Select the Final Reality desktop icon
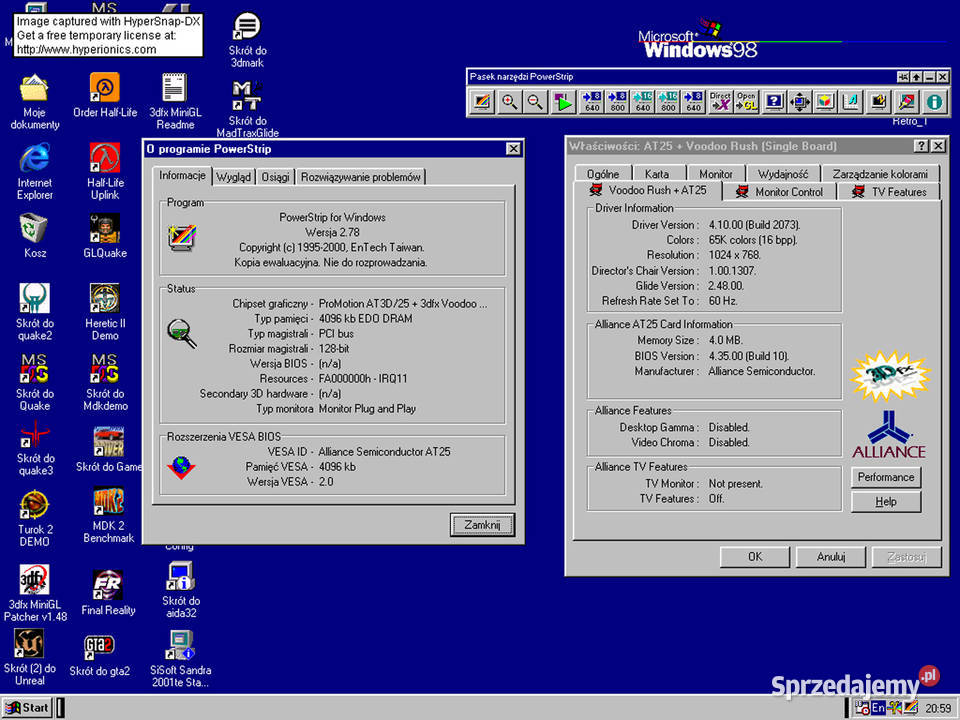 108,593
